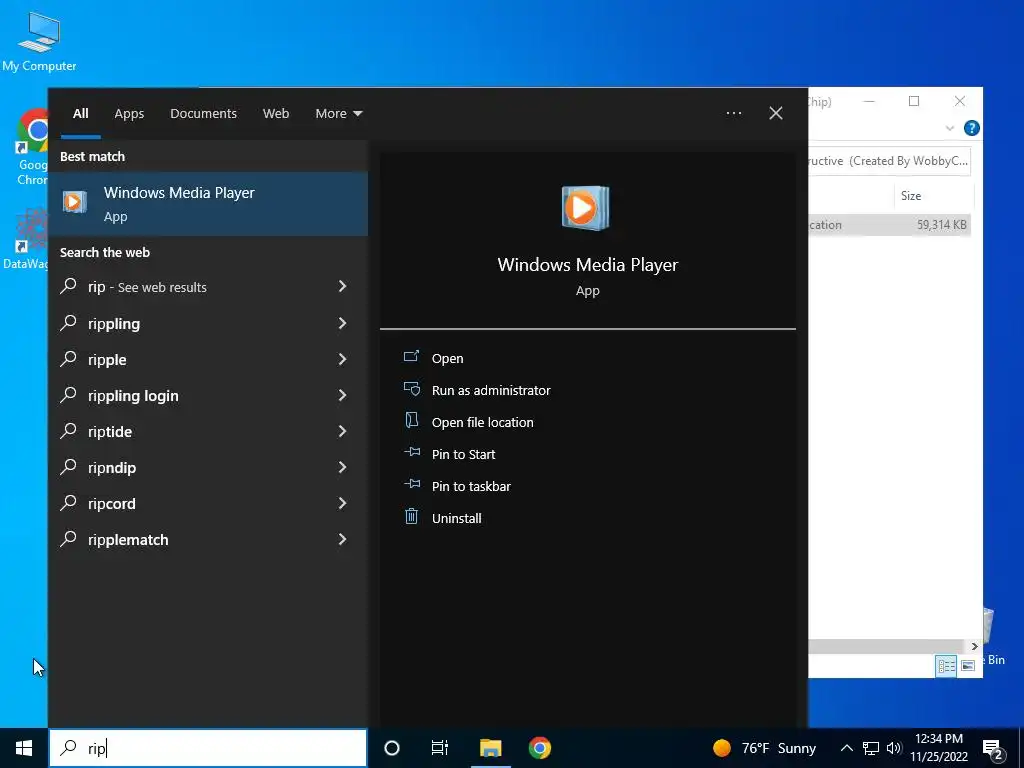The height and width of the screenshot is (768, 1024).
Task: Expand the ripcord suggestion arrow
Action: coord(342,502)
